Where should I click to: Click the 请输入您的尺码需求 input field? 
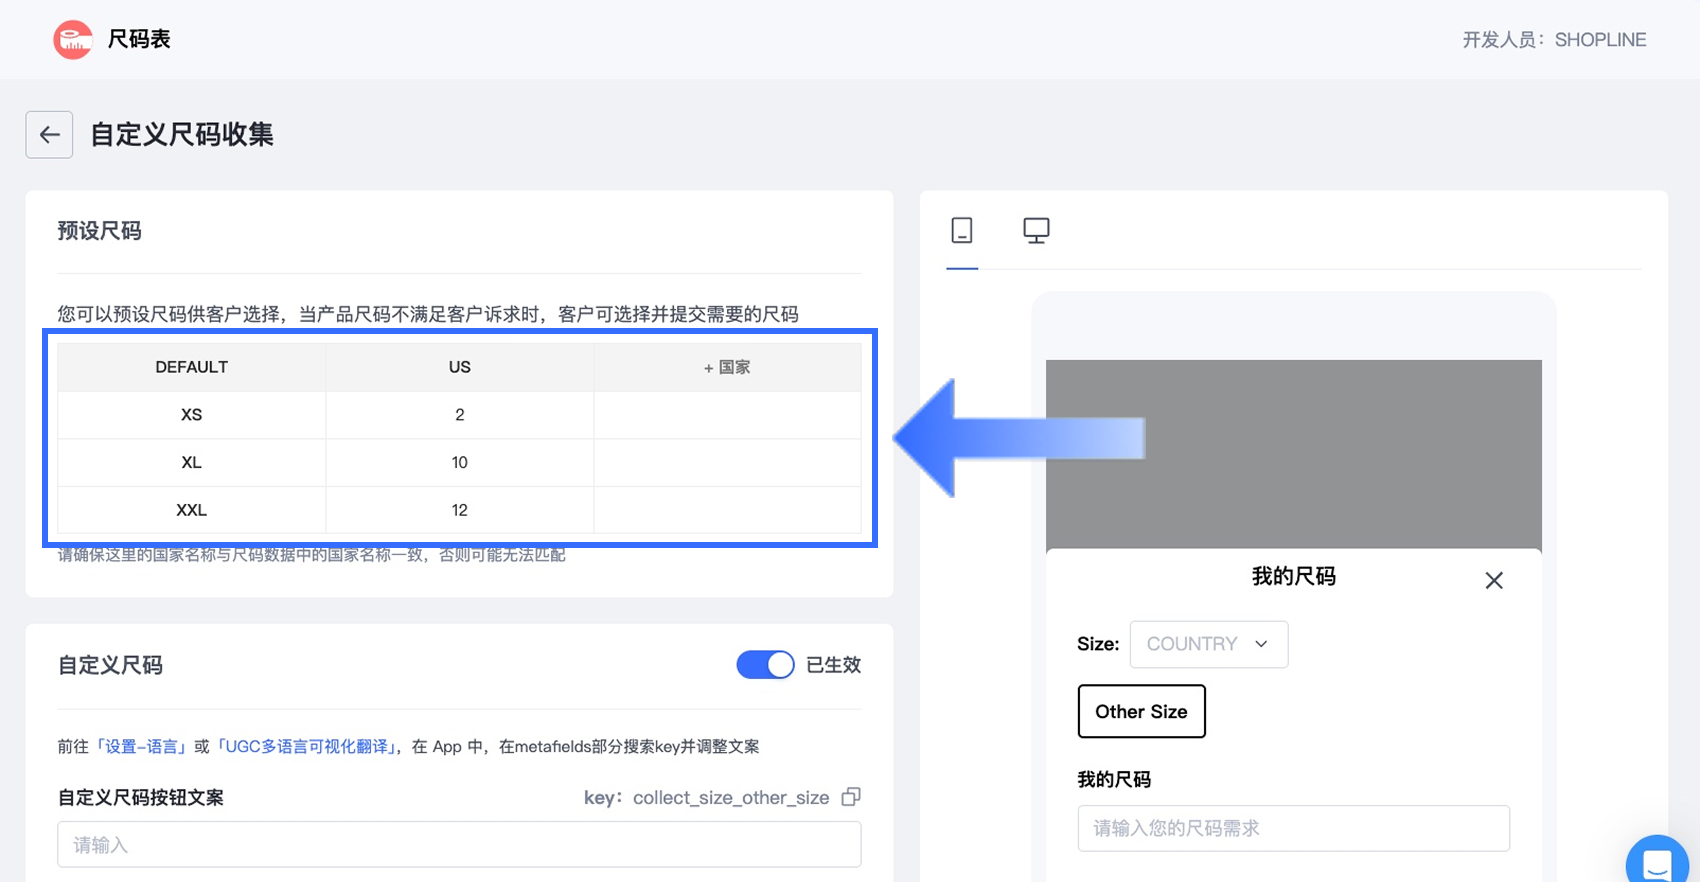click(1293, 828)
